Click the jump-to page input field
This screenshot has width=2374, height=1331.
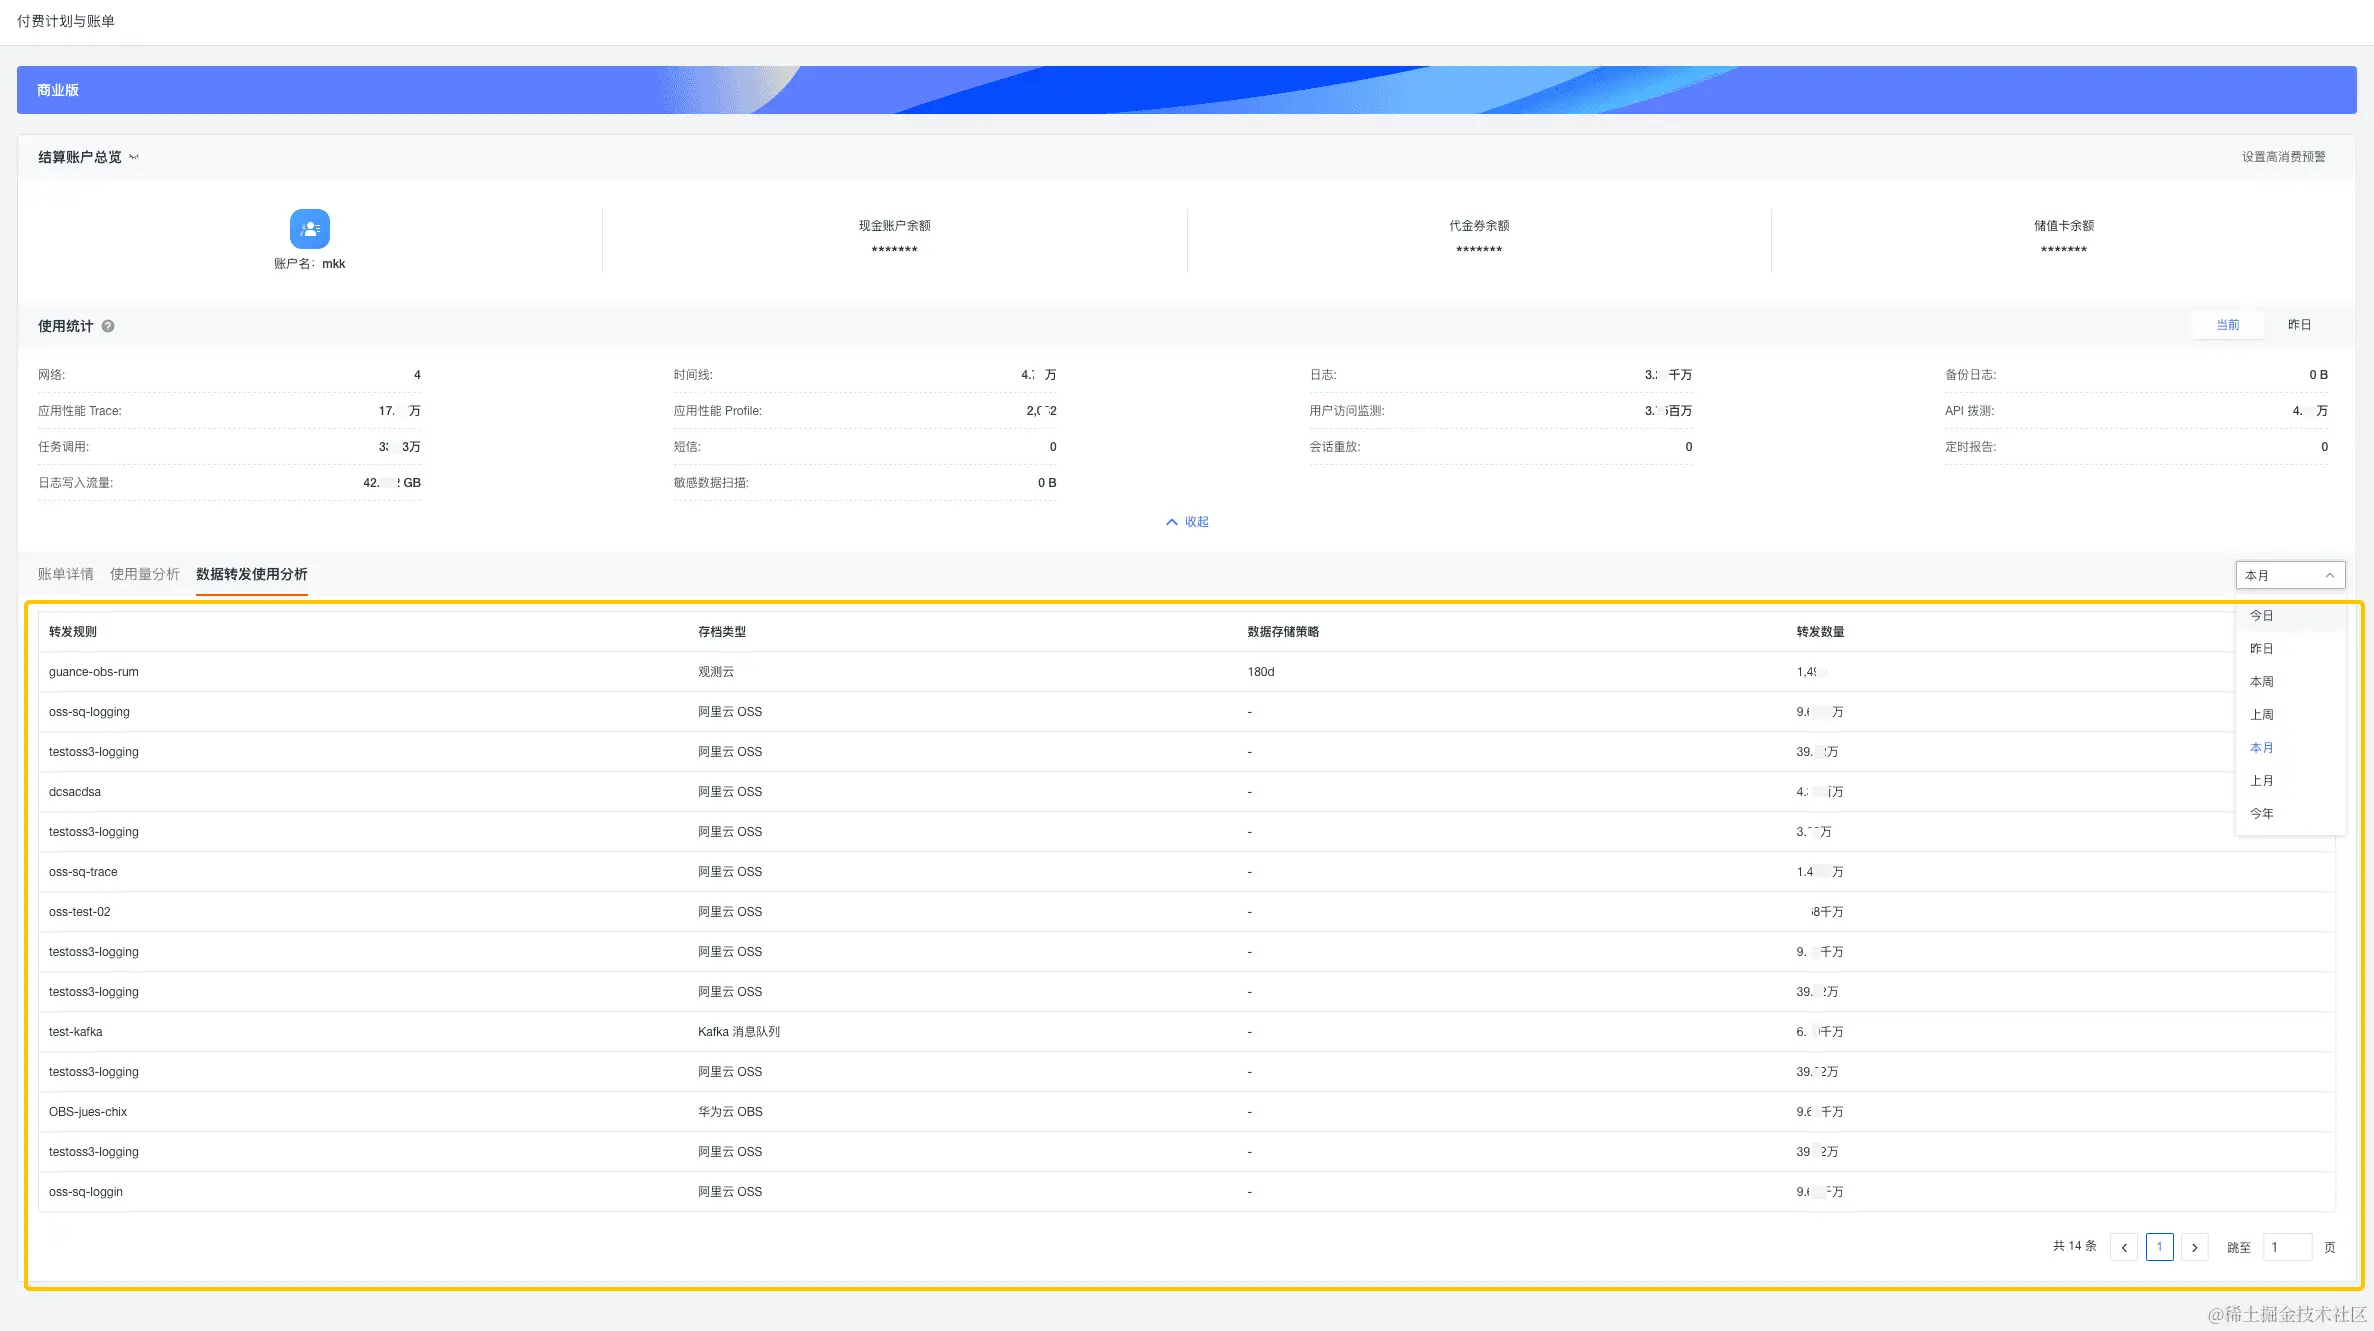pos(2286,1247)
